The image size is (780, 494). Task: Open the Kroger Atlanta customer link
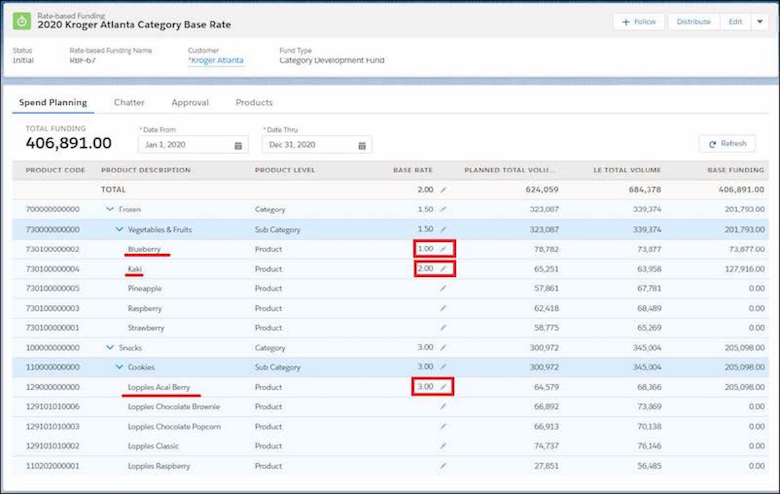216,60
